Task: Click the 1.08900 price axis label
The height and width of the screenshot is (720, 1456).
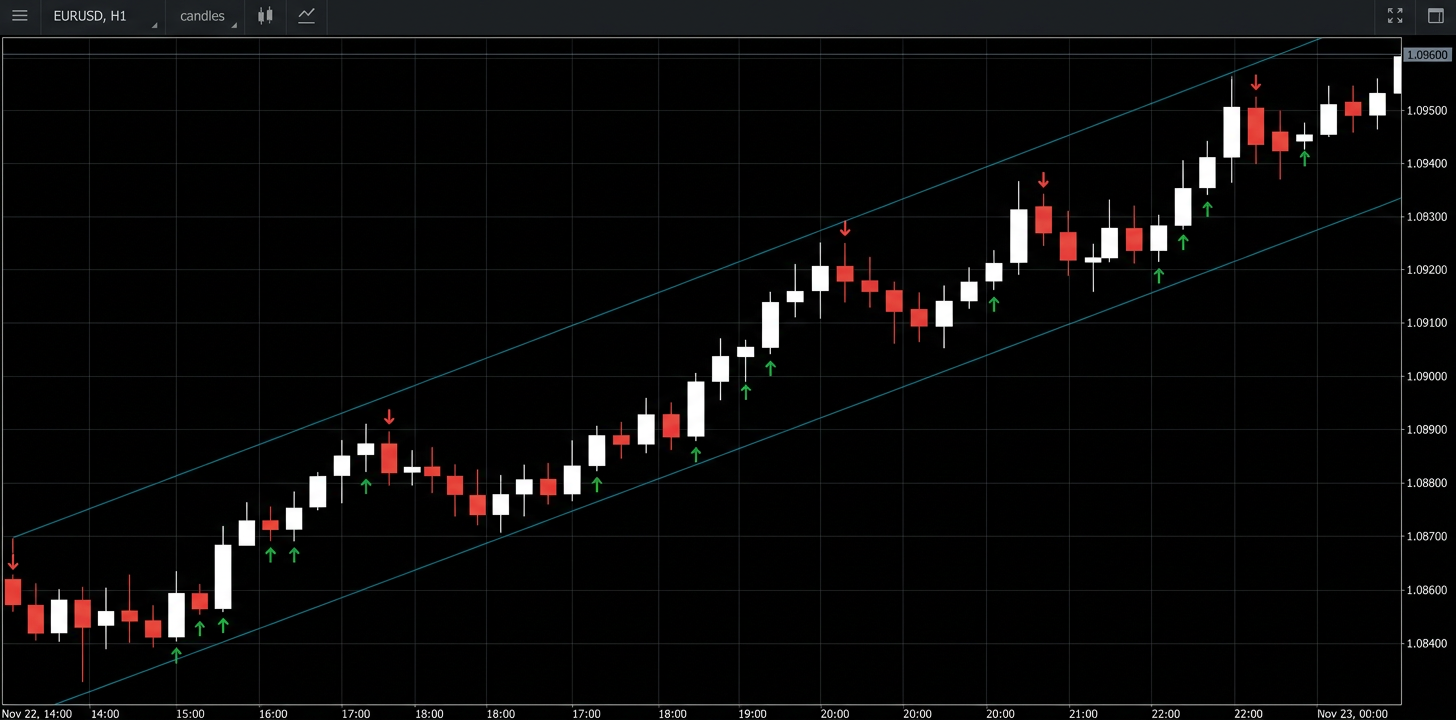Action: 1428,430
